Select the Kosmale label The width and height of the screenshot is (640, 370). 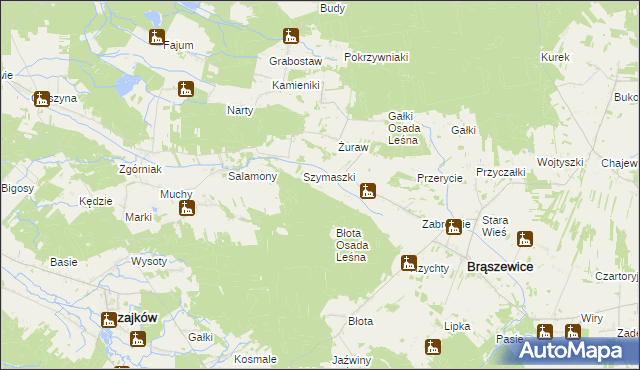pos(255,359)
